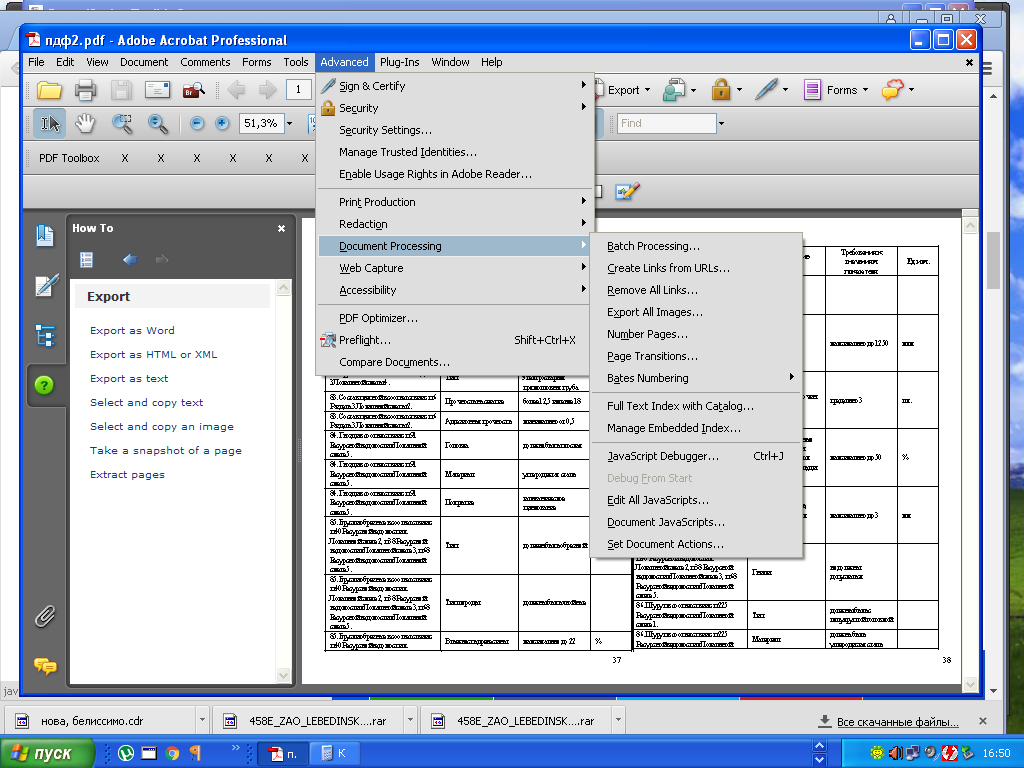This screenshot has width=1024, height=768.
Task: Click the Open folder toolbar icon
Action: coord(49,89)
